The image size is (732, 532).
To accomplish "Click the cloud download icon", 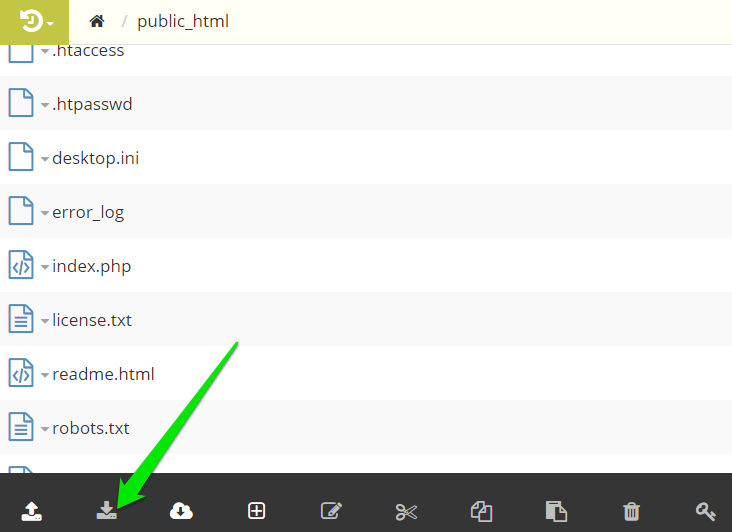I will point(181,511).
